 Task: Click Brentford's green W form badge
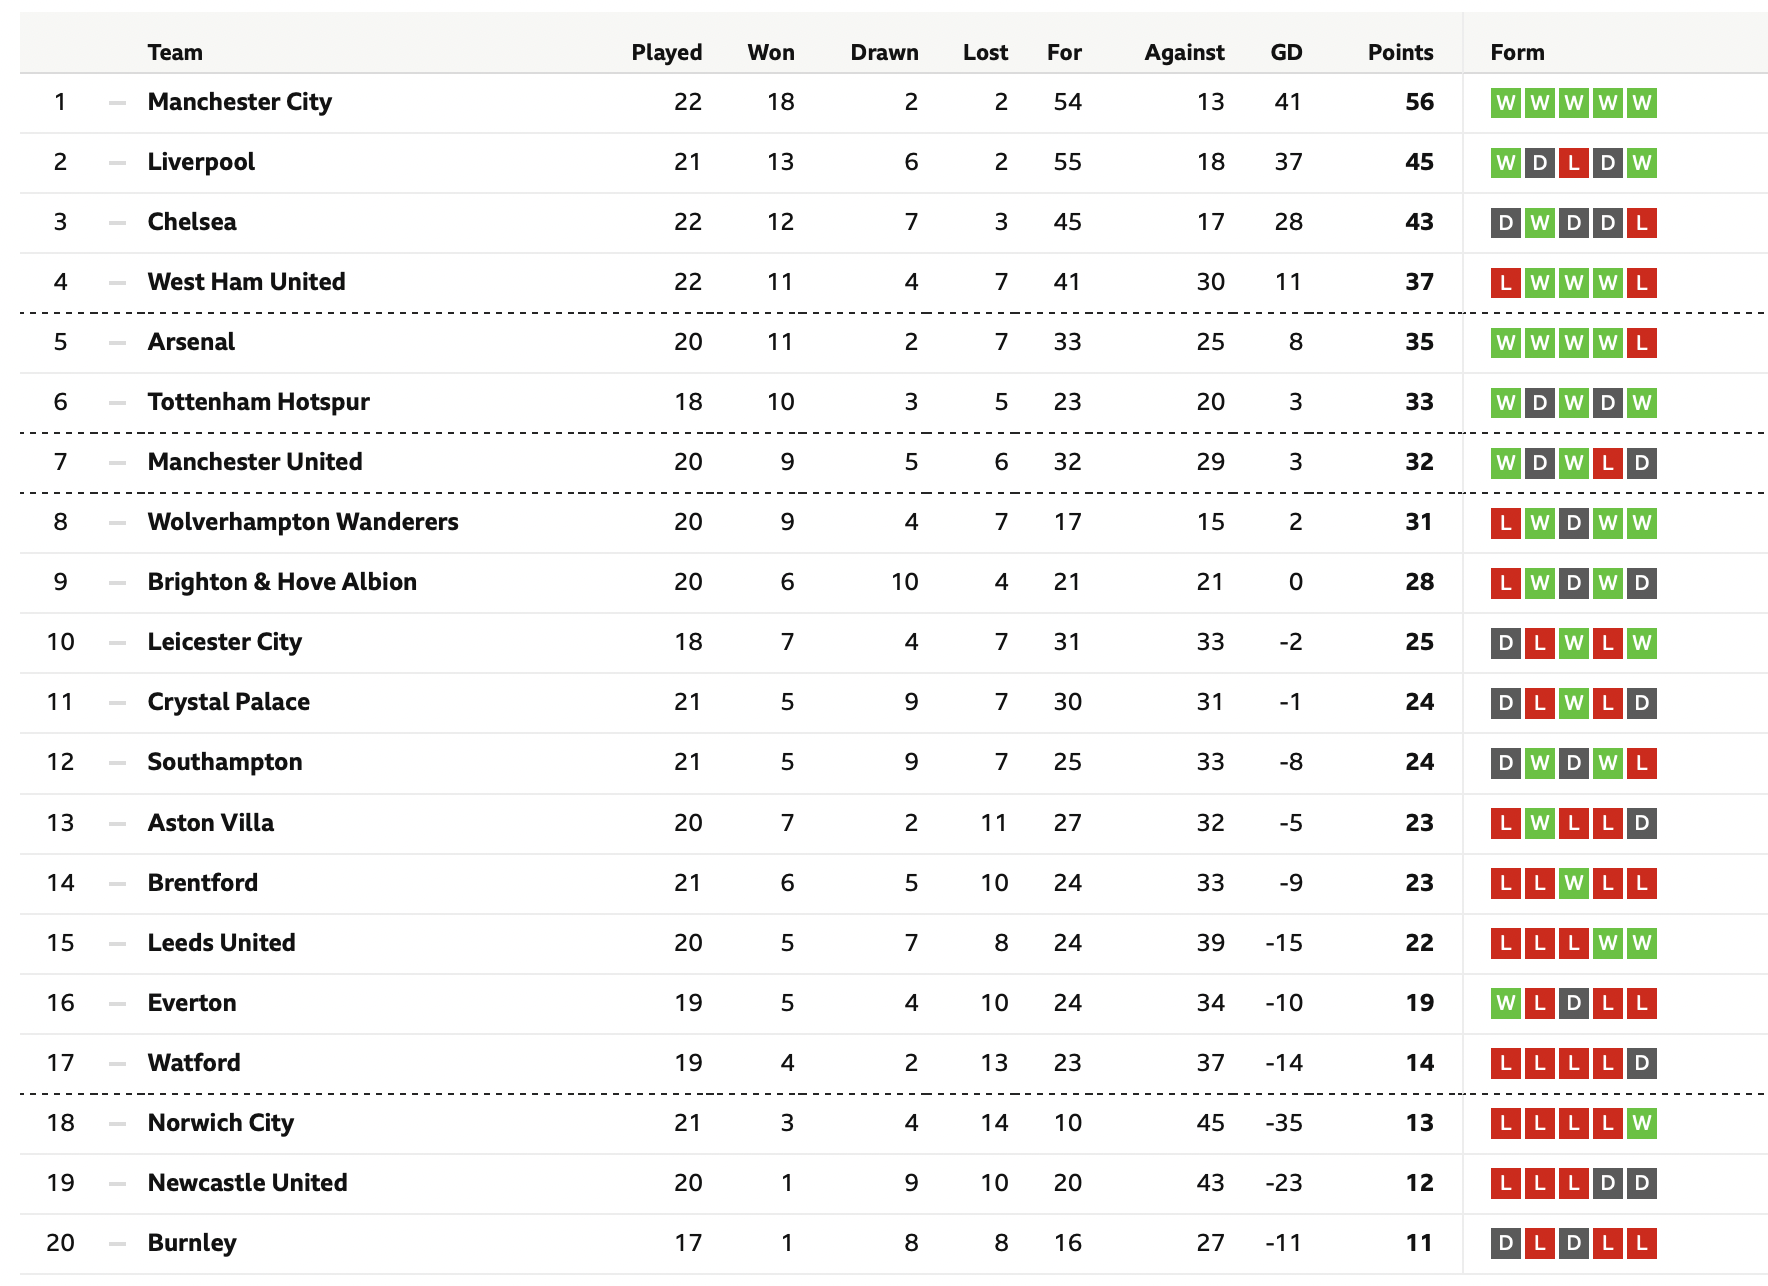coord(1573,883)
